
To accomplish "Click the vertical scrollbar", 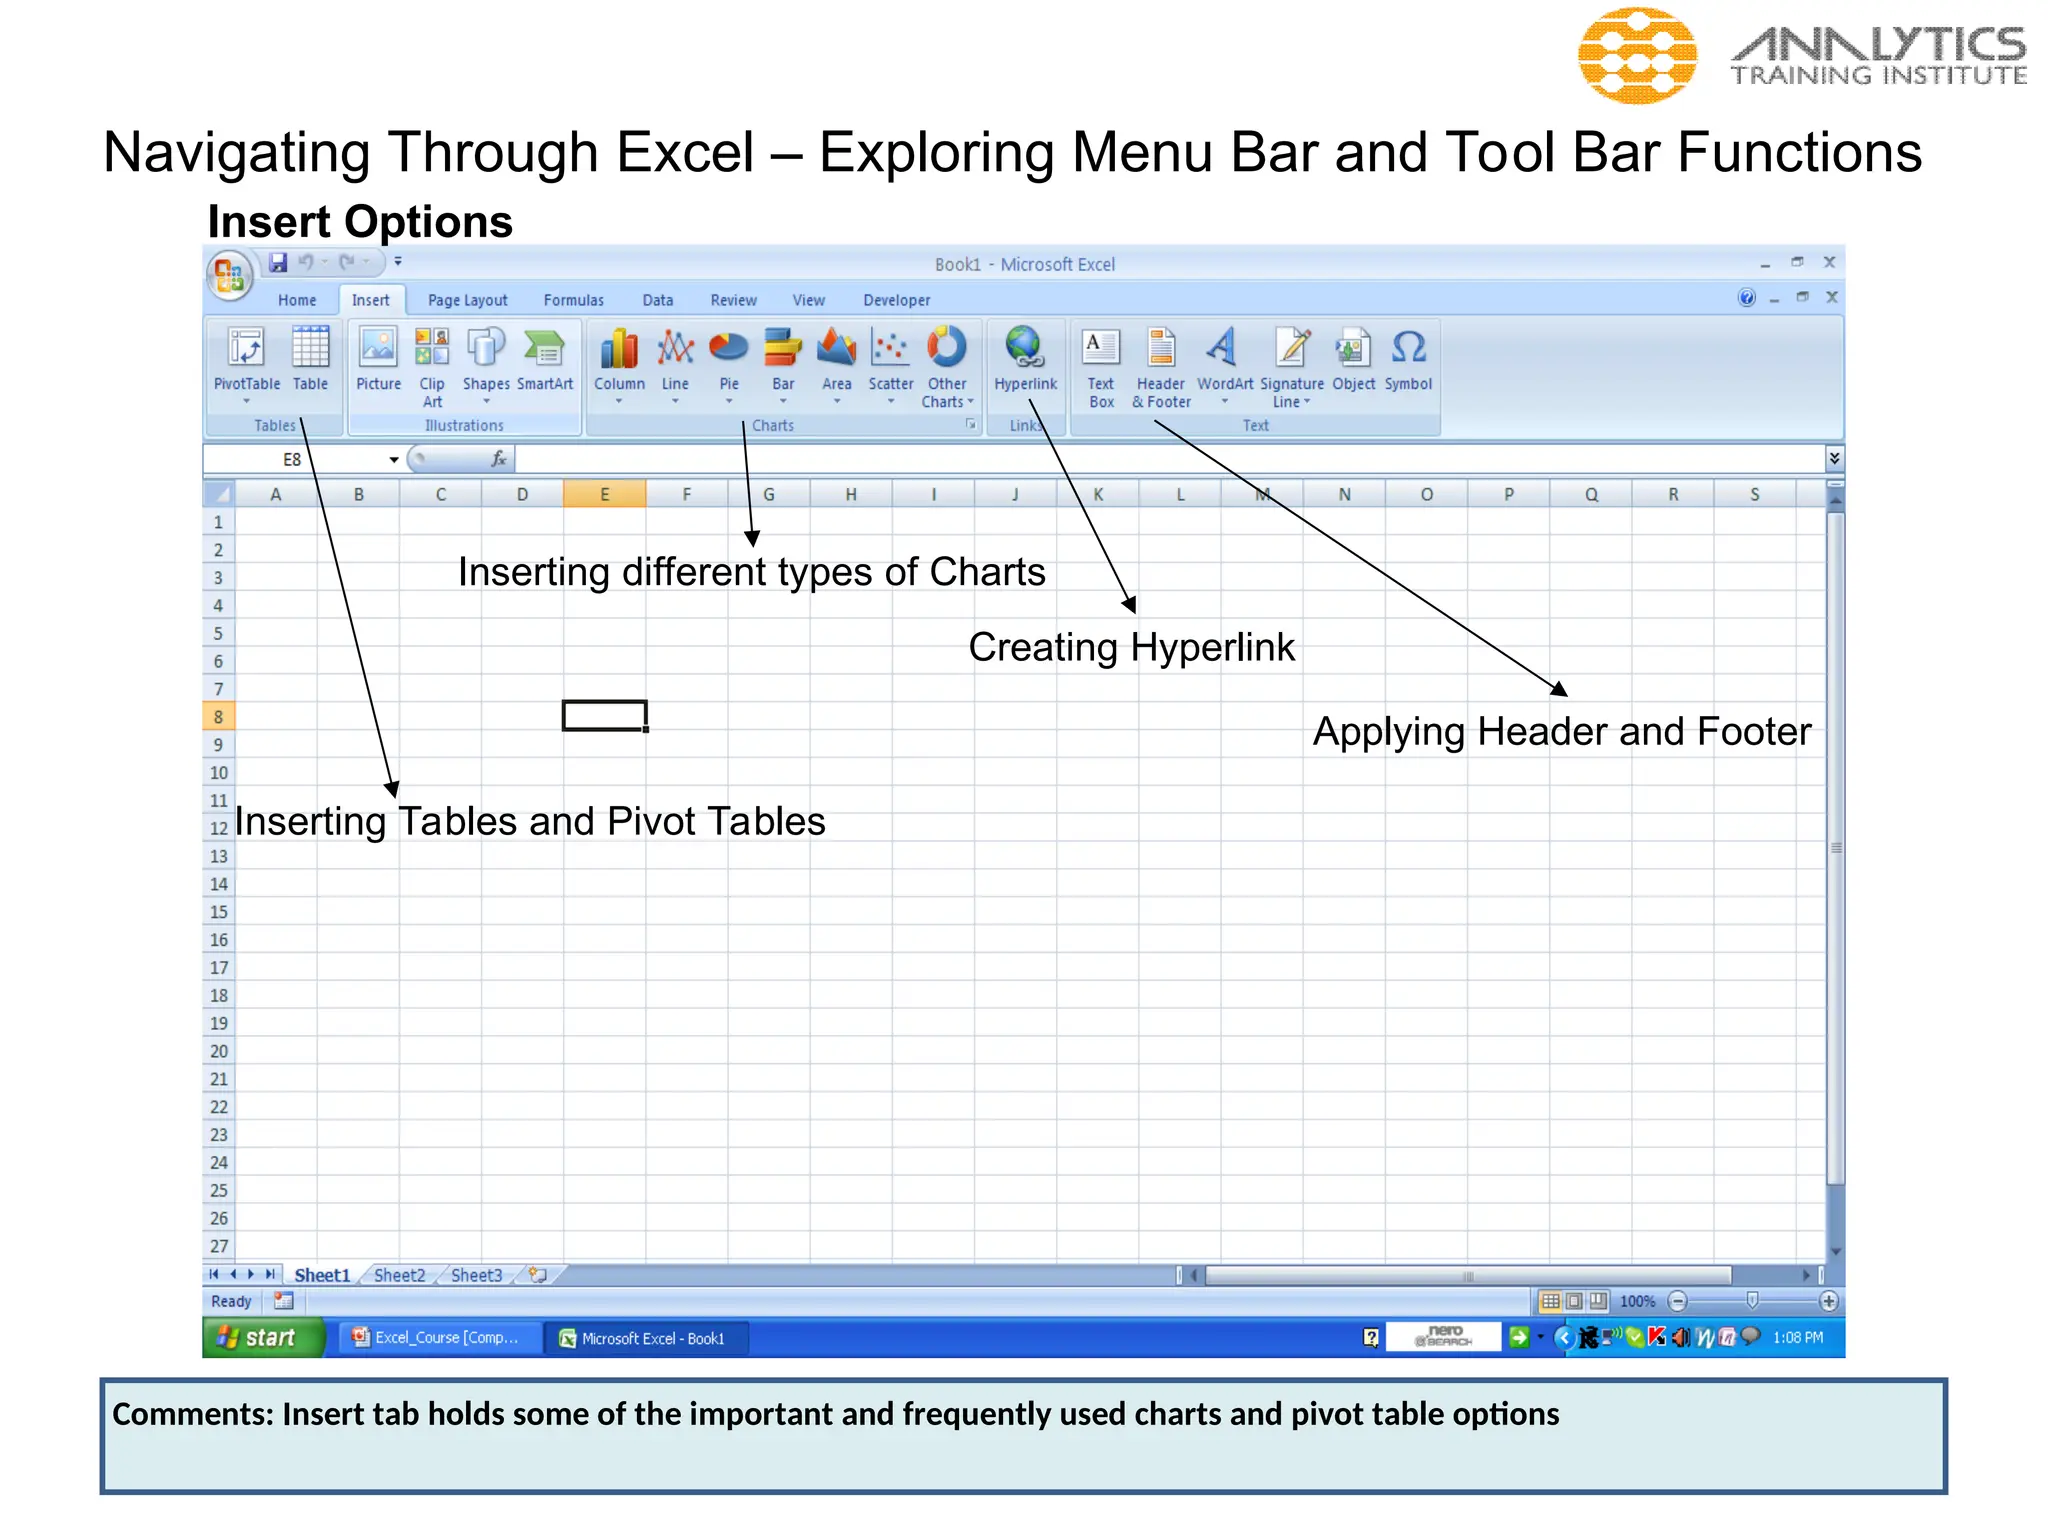I will coord(1835,848).
